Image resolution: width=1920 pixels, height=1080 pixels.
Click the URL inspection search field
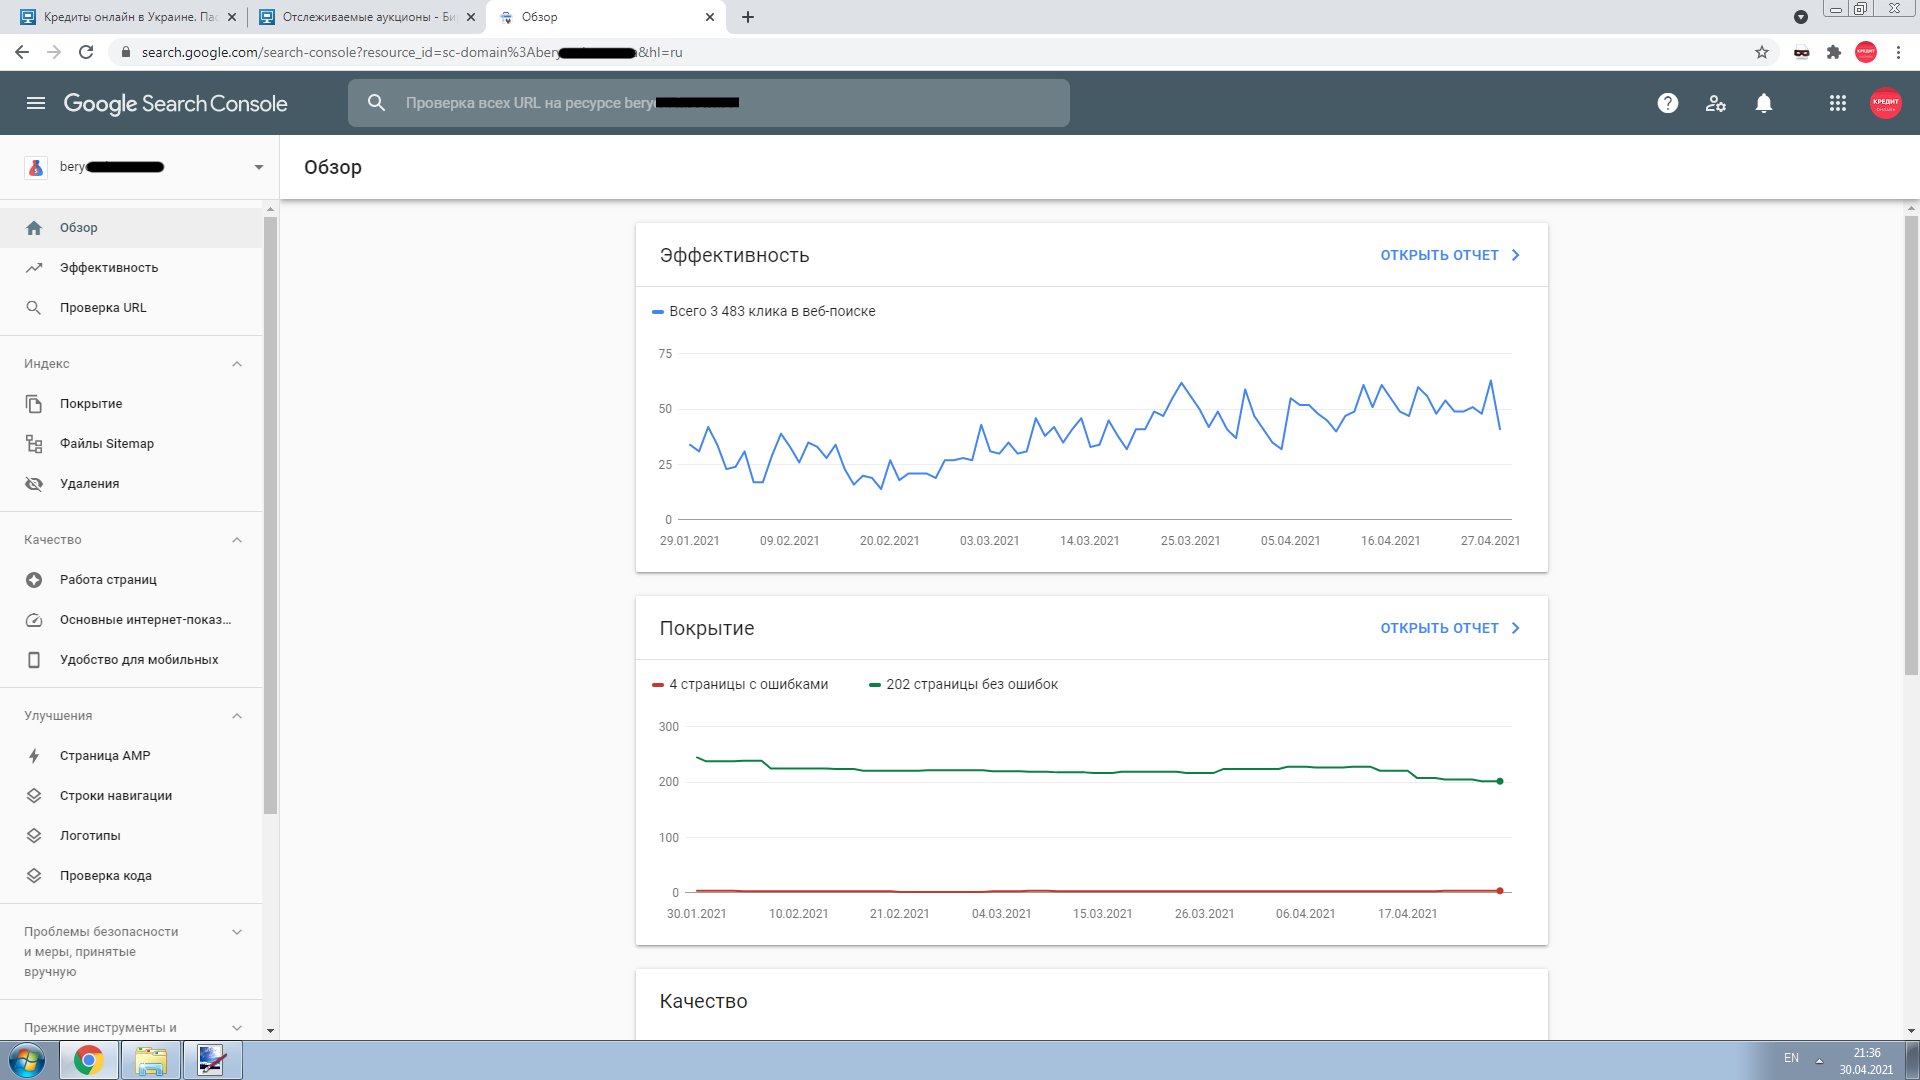click(x=708, y=103)
